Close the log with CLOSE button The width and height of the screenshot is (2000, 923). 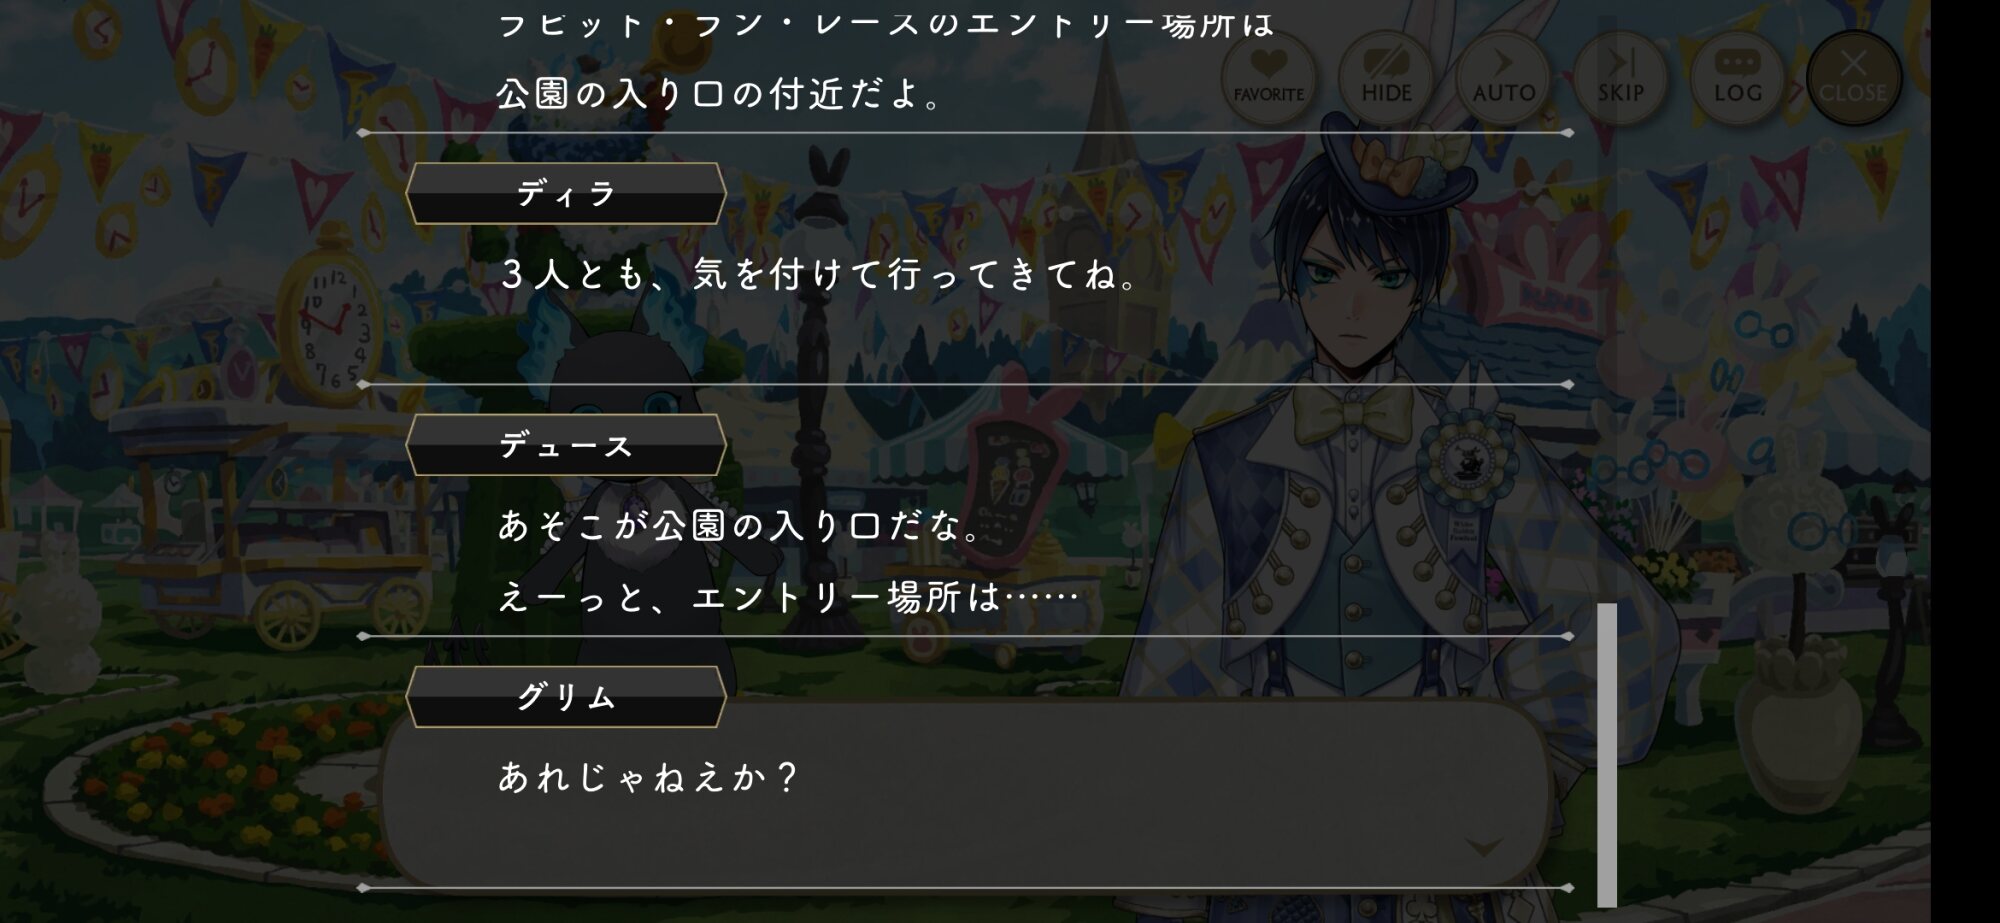(x=1853, y=77)
